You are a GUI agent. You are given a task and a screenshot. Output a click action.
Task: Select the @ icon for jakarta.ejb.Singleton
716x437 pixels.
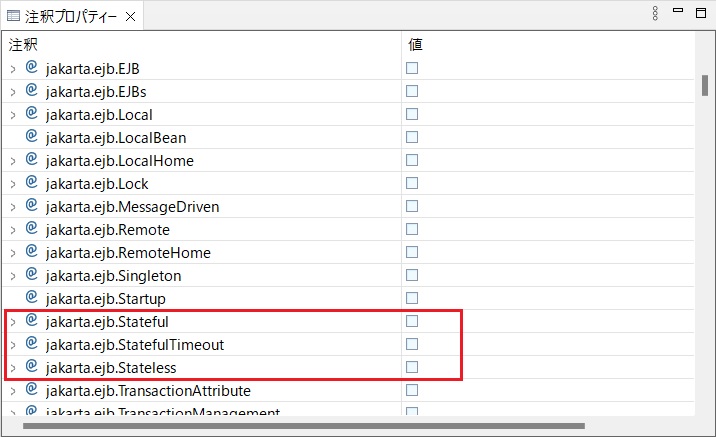pos(31,275)
